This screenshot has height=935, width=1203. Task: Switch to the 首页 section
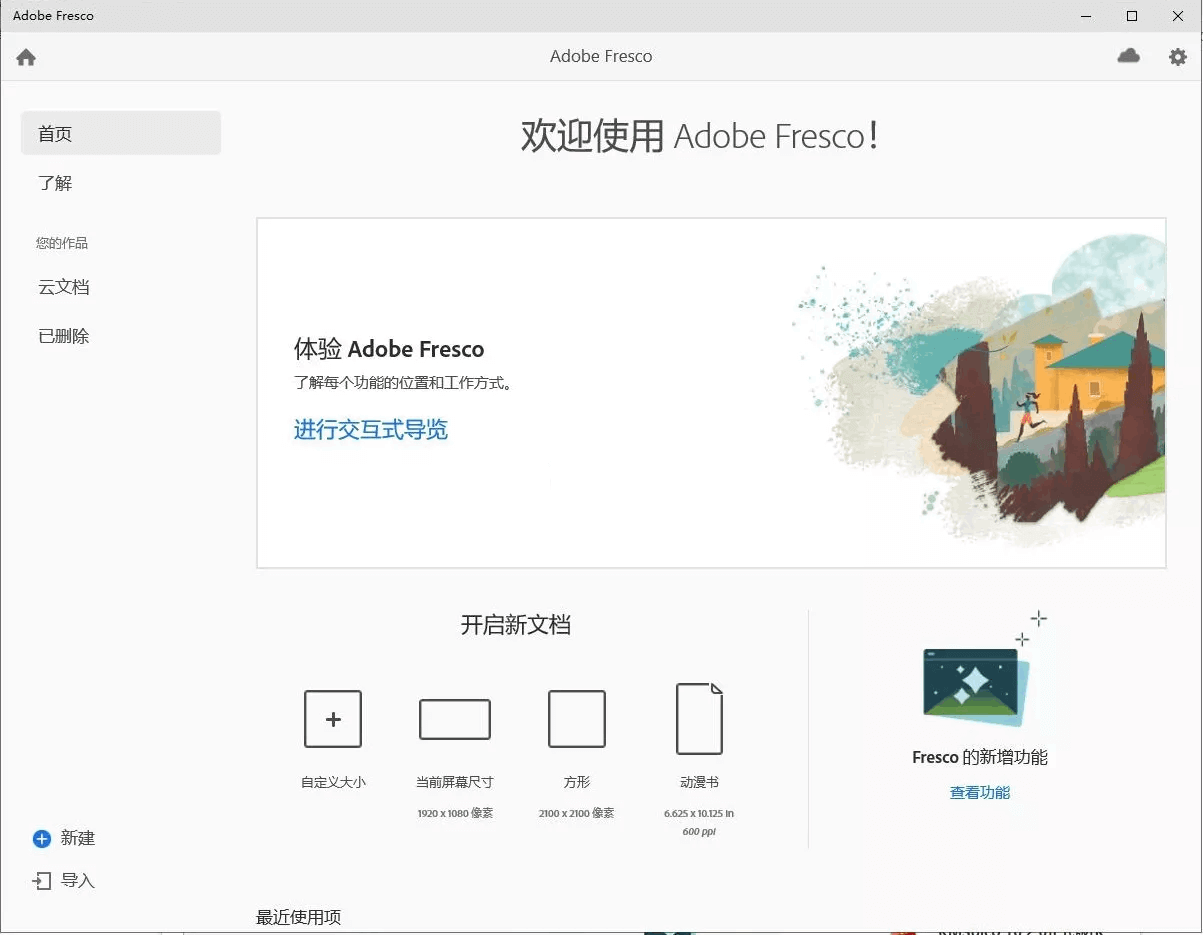click(x=55, y=132)
